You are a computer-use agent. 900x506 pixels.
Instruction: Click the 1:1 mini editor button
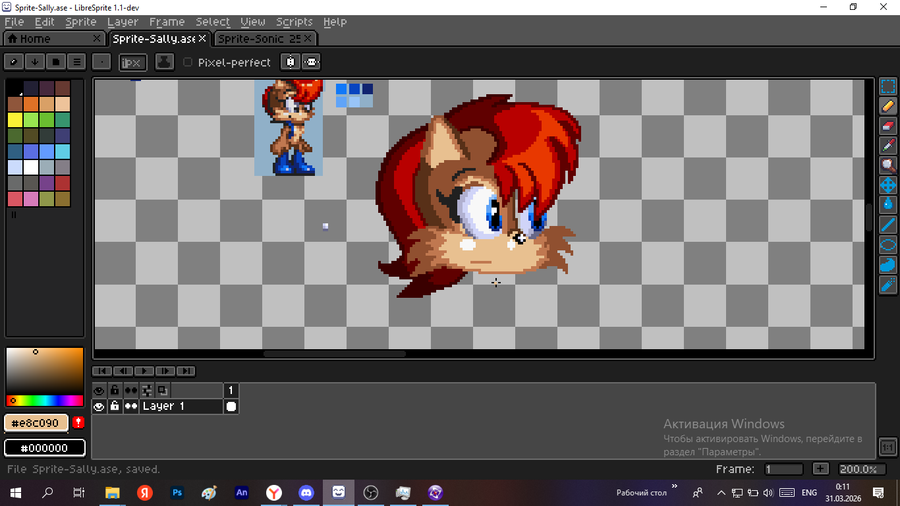[x=887, y=447]
